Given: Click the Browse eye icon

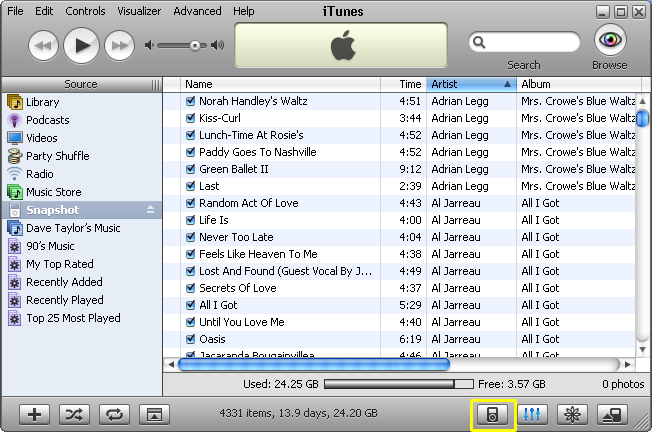Looking at the screenshot, I should (x=610, y=40).
